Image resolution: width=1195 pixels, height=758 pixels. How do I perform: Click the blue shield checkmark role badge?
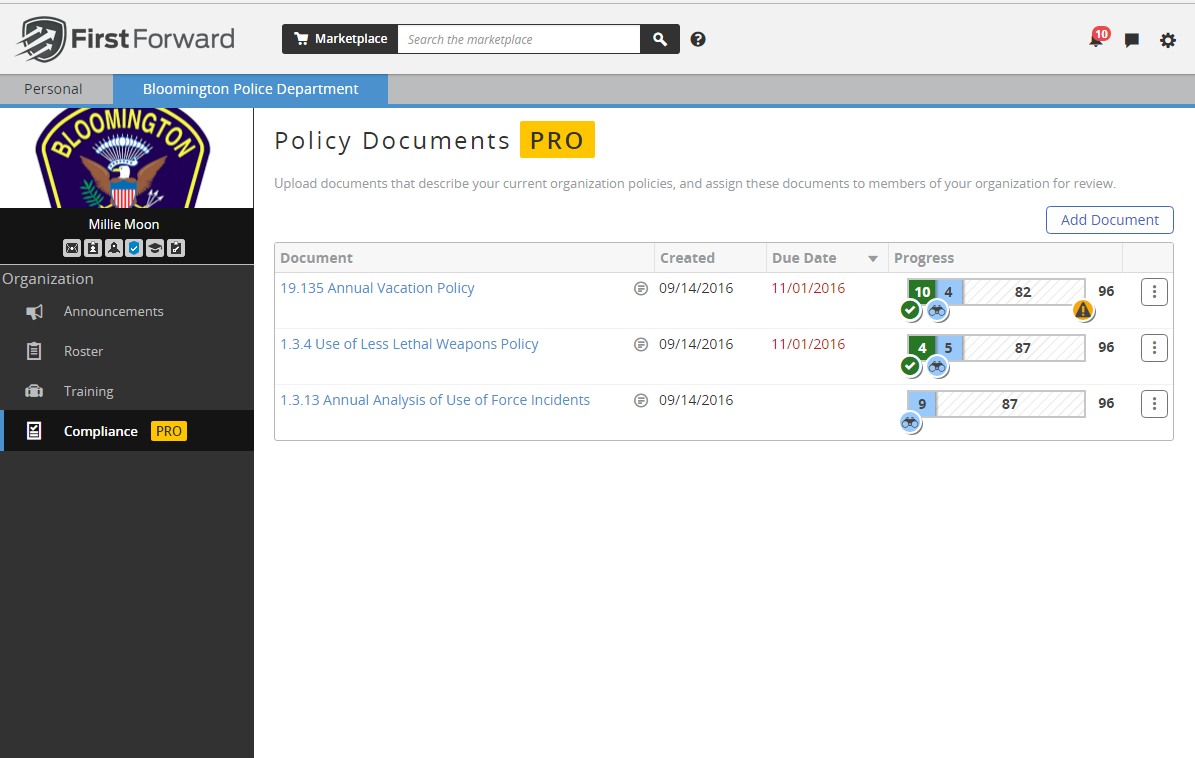tap(134, 248)
